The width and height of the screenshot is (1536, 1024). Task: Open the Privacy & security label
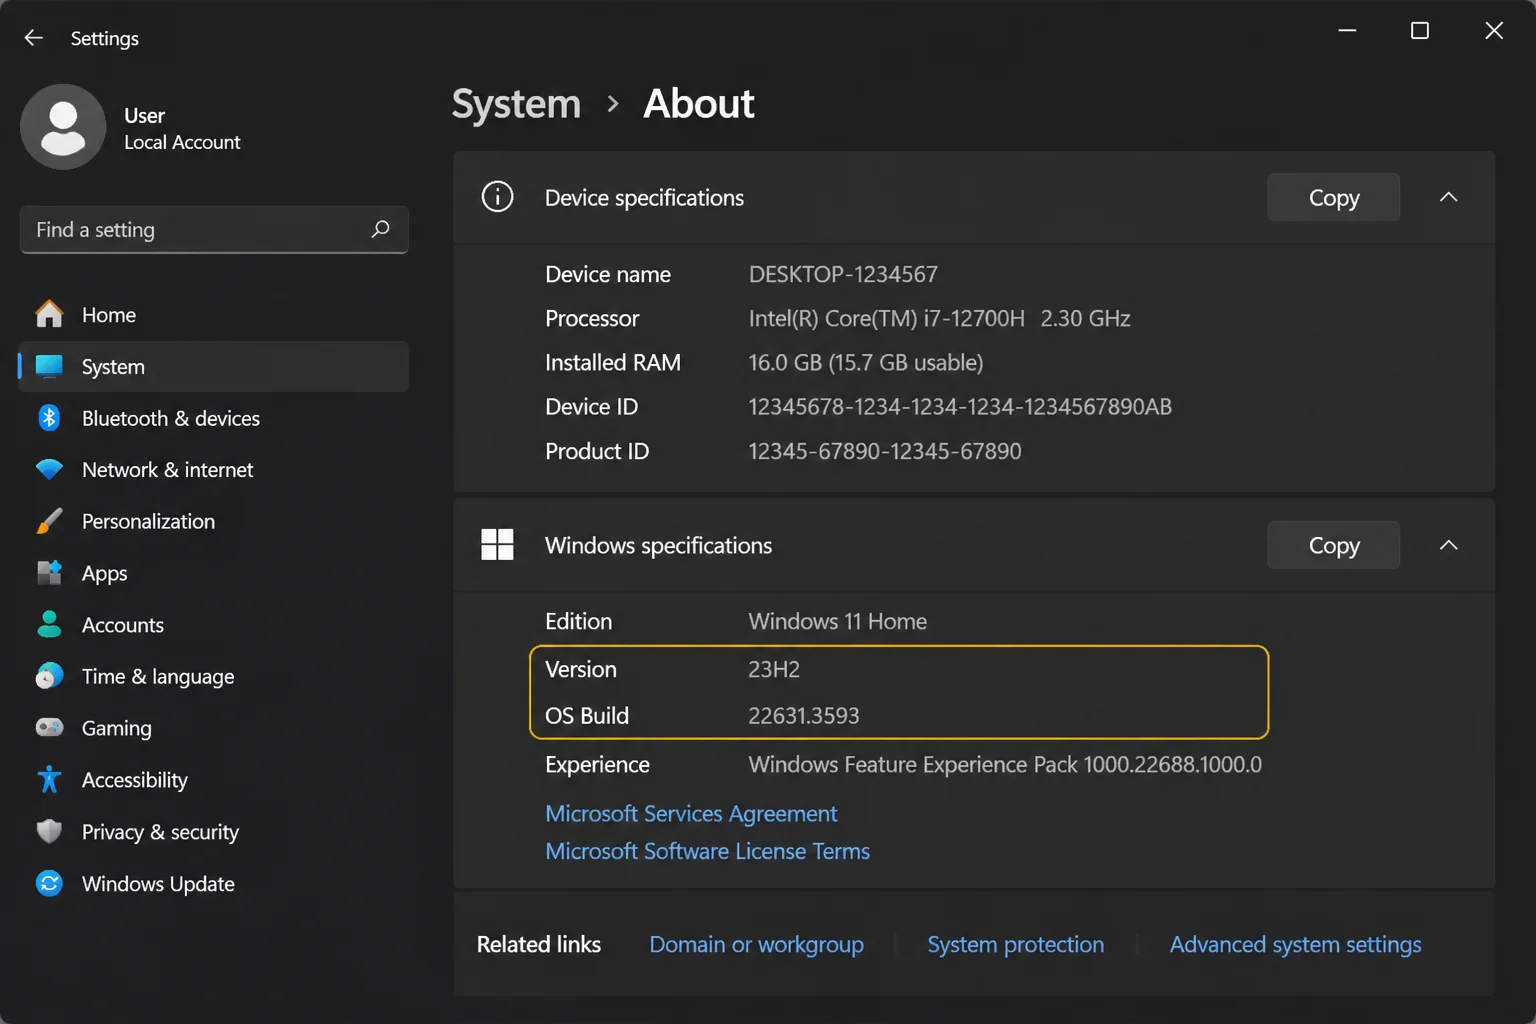[x=160, y=832]
